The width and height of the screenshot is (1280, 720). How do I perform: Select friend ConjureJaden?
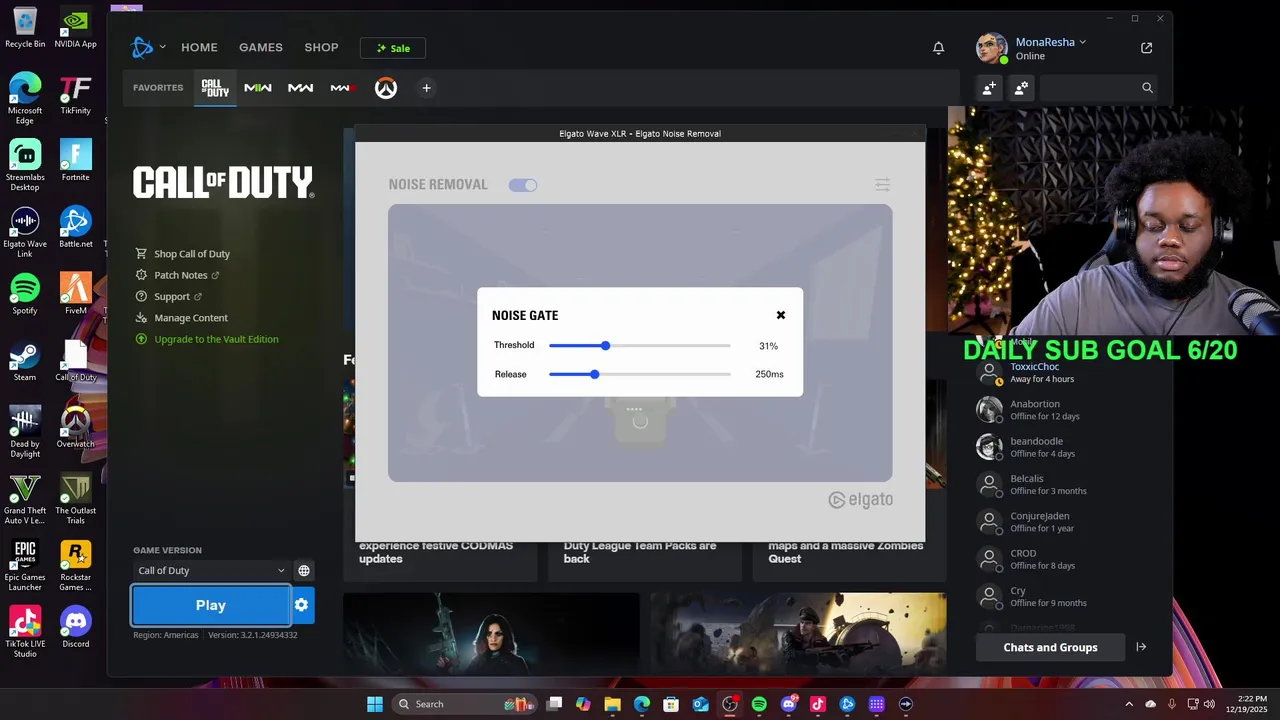click(x=1060, y=522)
